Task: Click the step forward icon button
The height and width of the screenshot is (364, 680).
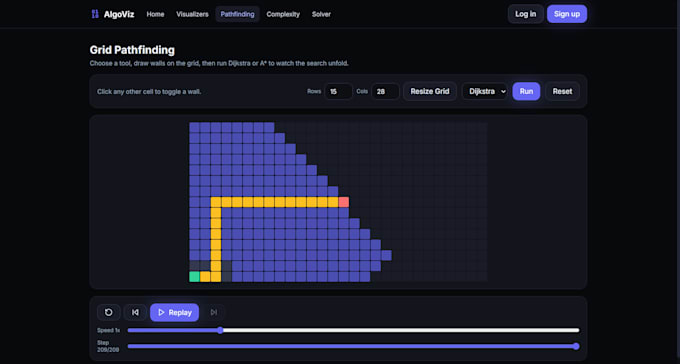Action: click(213, 312)
